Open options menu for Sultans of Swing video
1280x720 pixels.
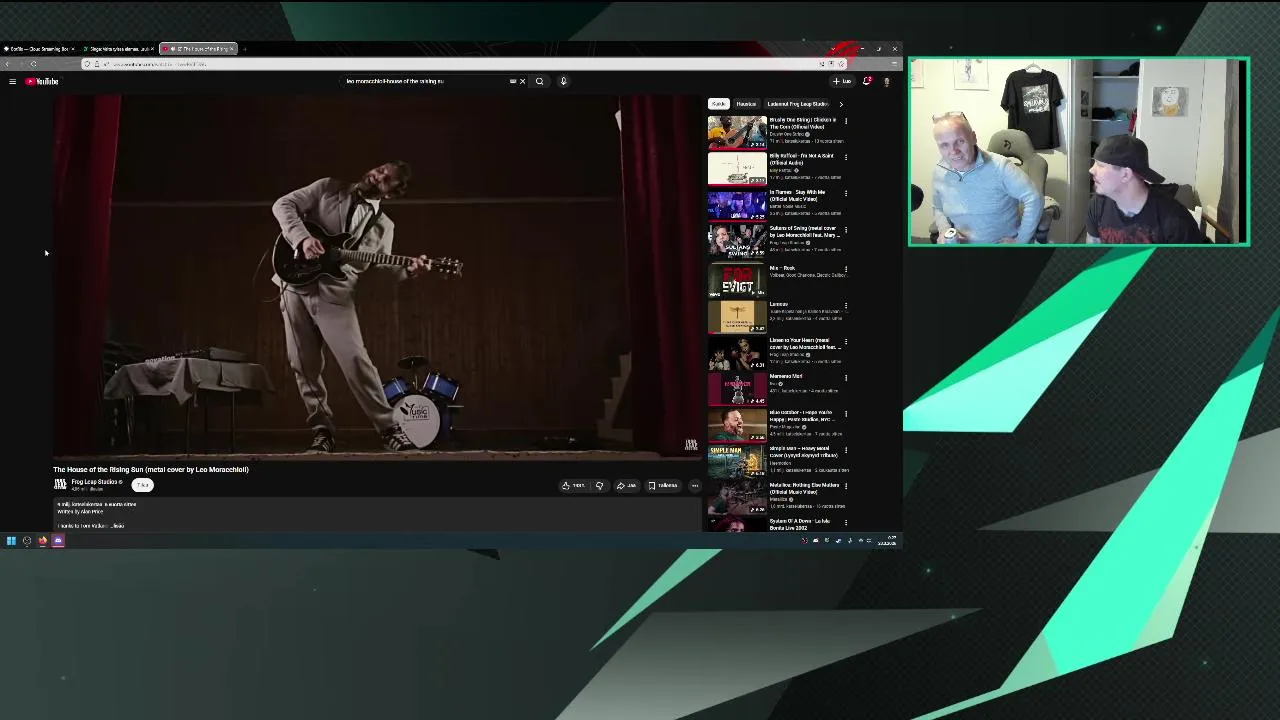(x=846, y=229)
